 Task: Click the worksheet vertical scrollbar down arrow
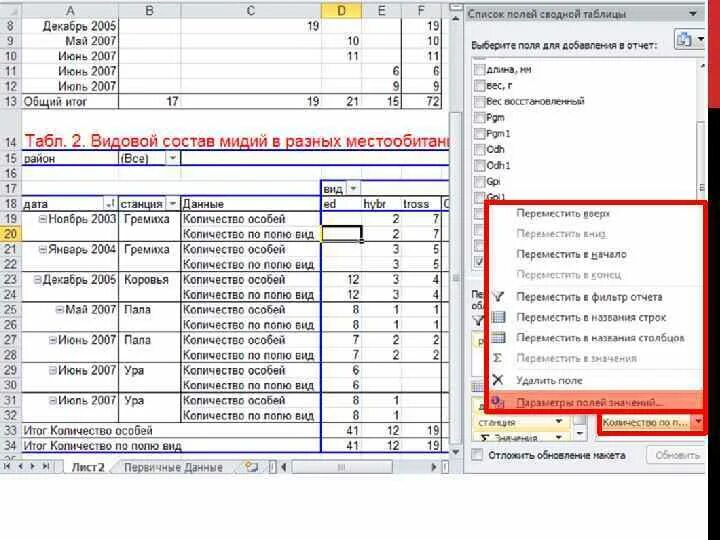tap(455, 452)
